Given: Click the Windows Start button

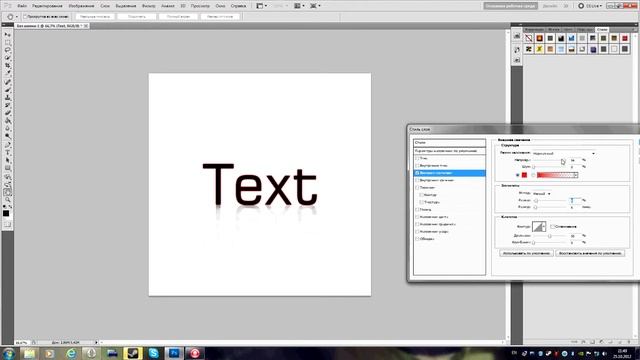Looking at the screenshot, I should coord(8,353).
